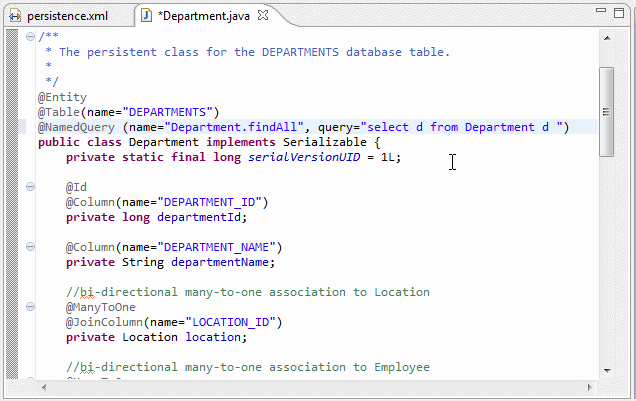Click the comment about association to Location

coord(247,292)
